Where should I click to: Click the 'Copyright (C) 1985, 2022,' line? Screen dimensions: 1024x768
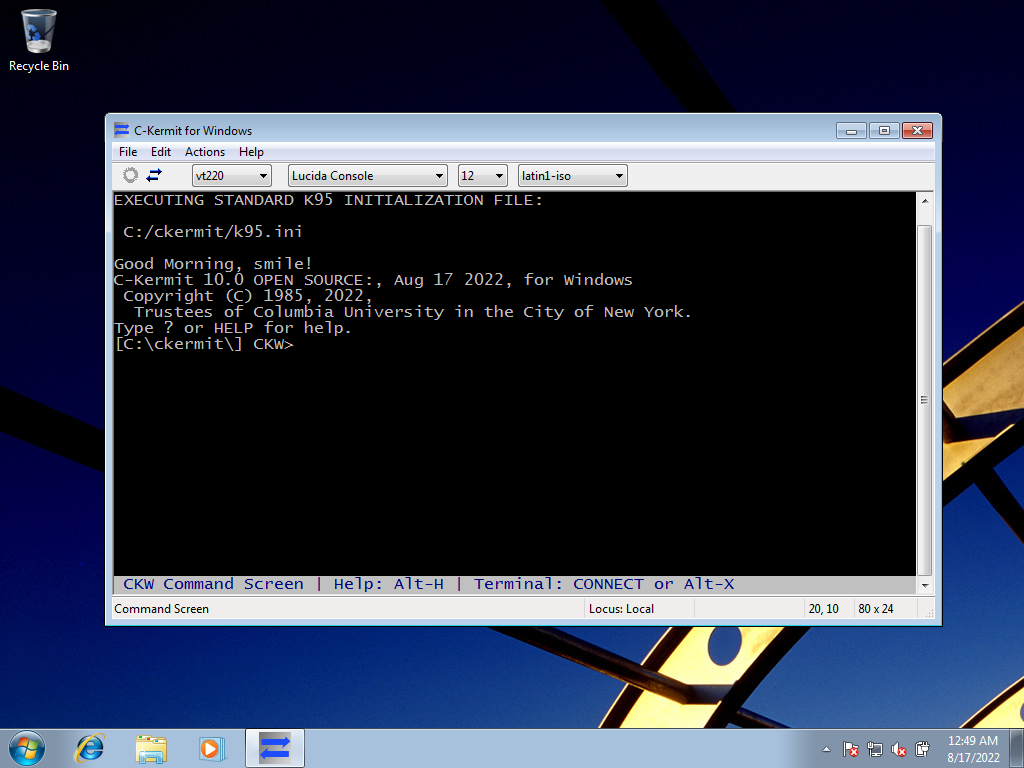tap(248, 296)
